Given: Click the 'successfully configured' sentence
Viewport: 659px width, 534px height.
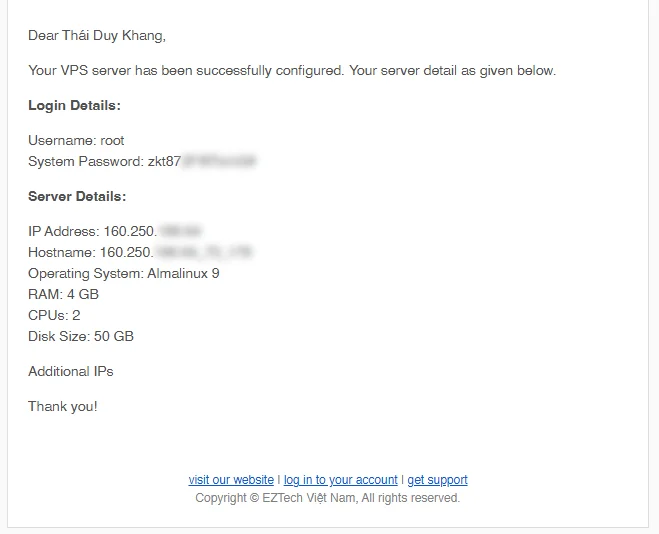Looking at the screenshot, I should pos(292,70).
